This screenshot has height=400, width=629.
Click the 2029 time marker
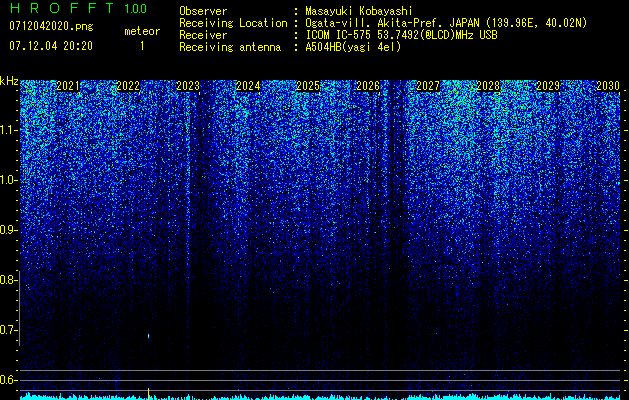548,86
